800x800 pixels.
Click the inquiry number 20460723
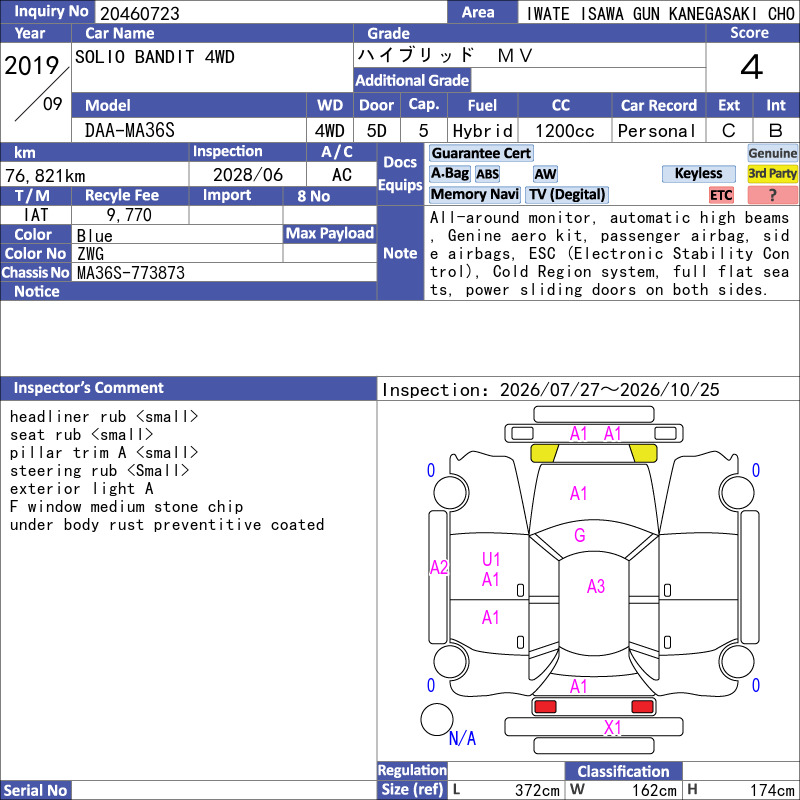(140, 14)
